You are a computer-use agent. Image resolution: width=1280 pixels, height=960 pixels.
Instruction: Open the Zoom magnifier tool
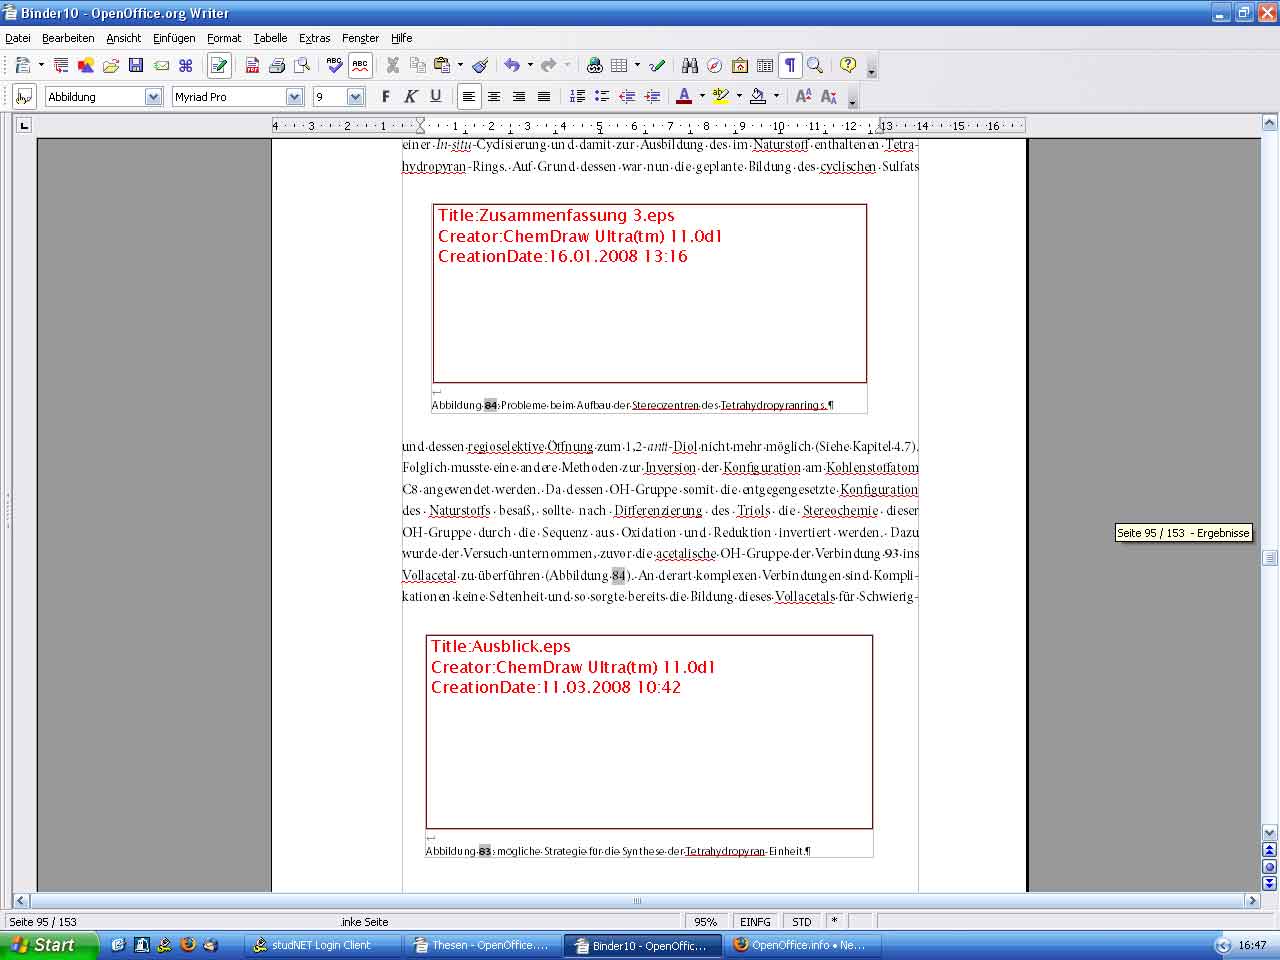(815, 65)
